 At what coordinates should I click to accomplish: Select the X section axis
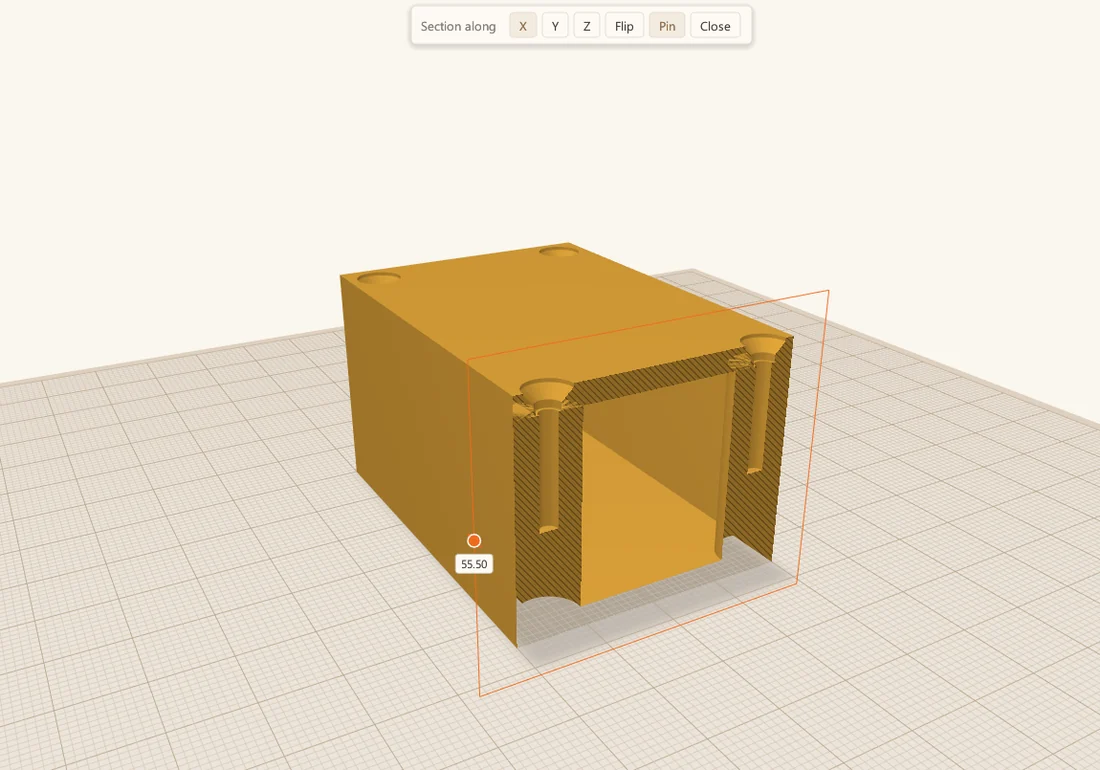523,26
